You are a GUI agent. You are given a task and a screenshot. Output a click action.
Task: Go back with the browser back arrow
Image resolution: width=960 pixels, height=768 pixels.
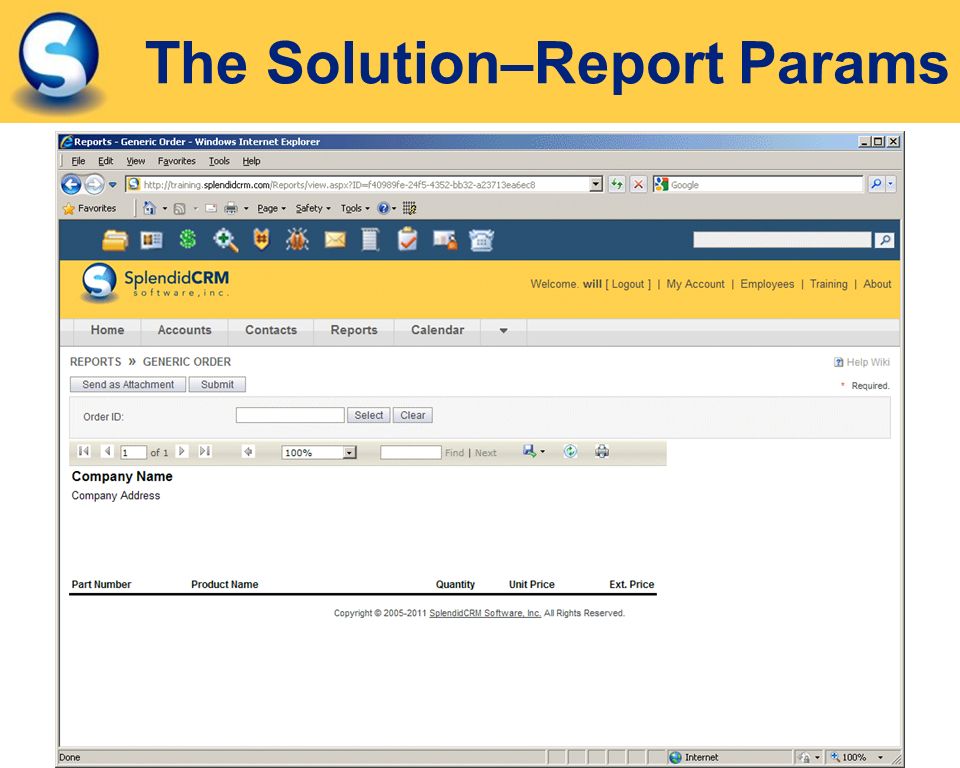(x=71, y=184)
